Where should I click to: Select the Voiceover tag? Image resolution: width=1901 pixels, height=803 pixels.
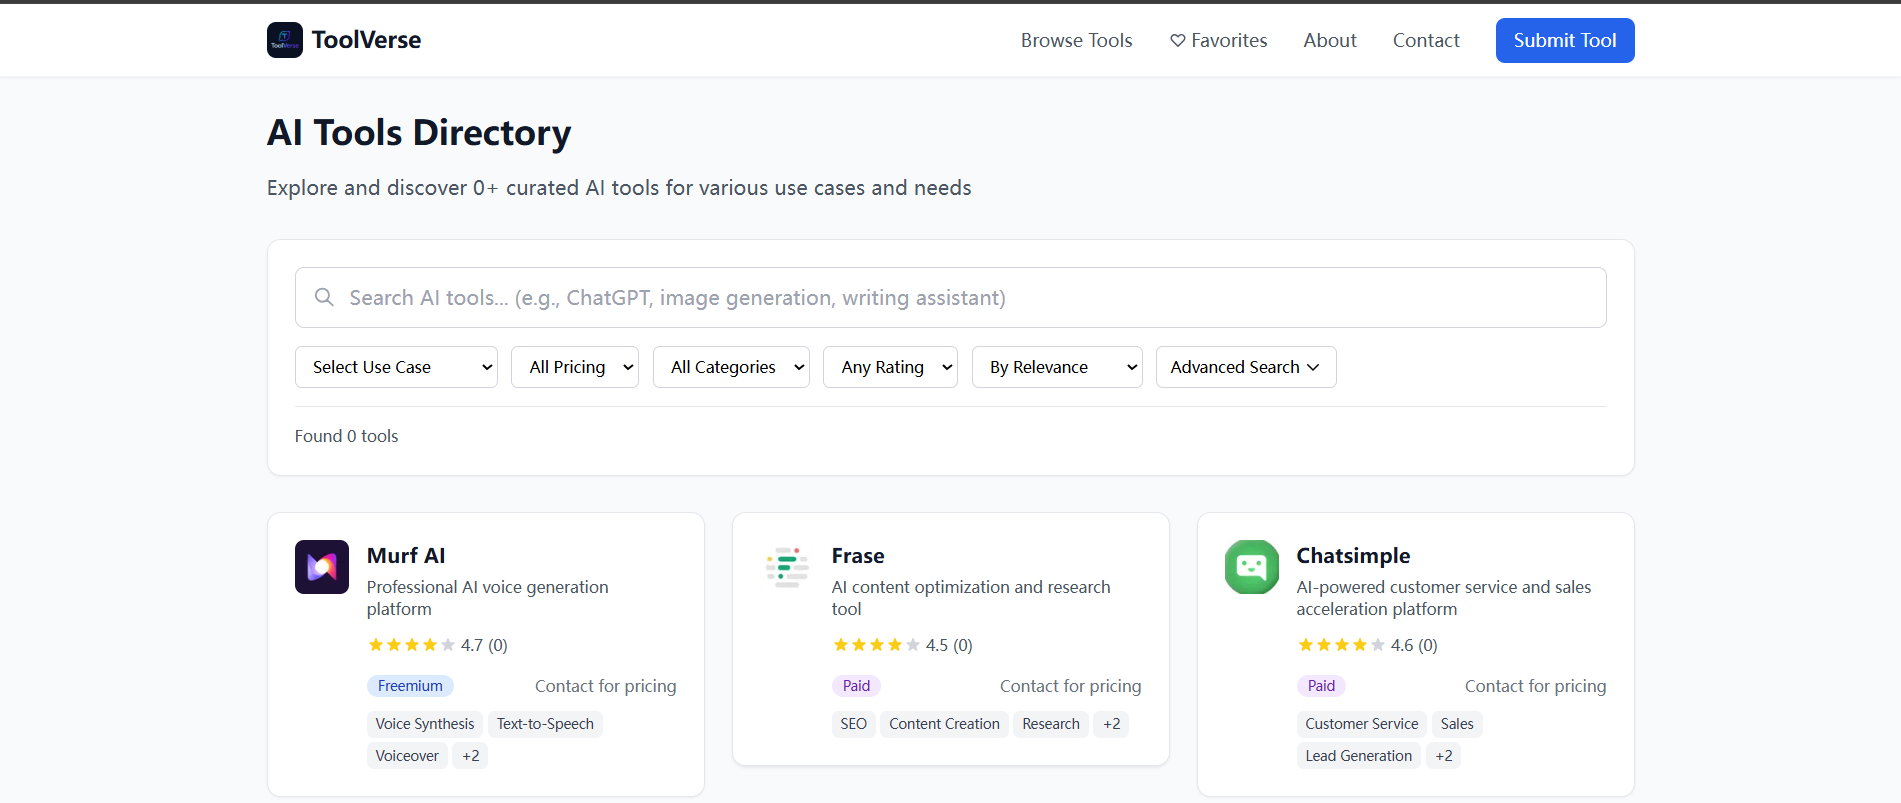[x=407, y=756]
